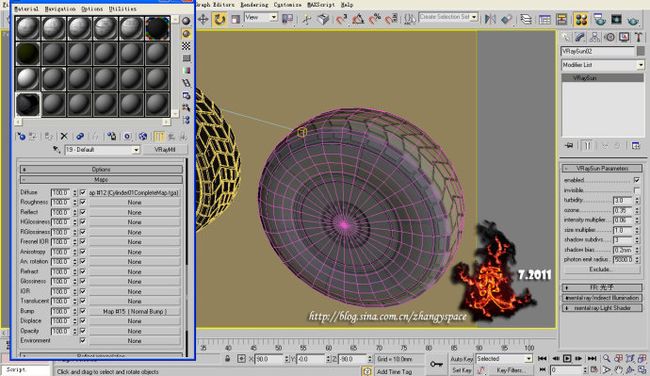Click Zoom magnifier viewport control
The width and height of the screenshot is (650, 376).
pos(606,359)
